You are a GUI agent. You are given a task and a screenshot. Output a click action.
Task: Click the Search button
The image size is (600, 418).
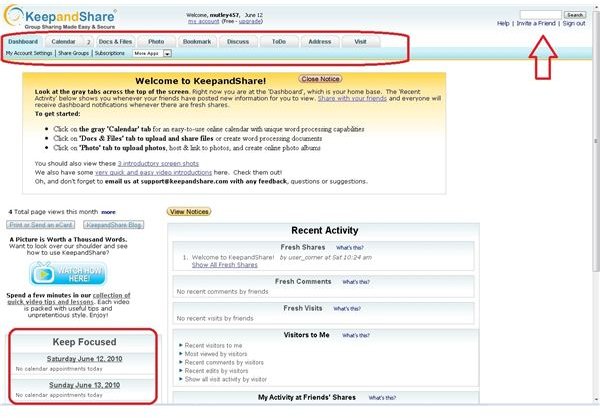coord(575,15)
